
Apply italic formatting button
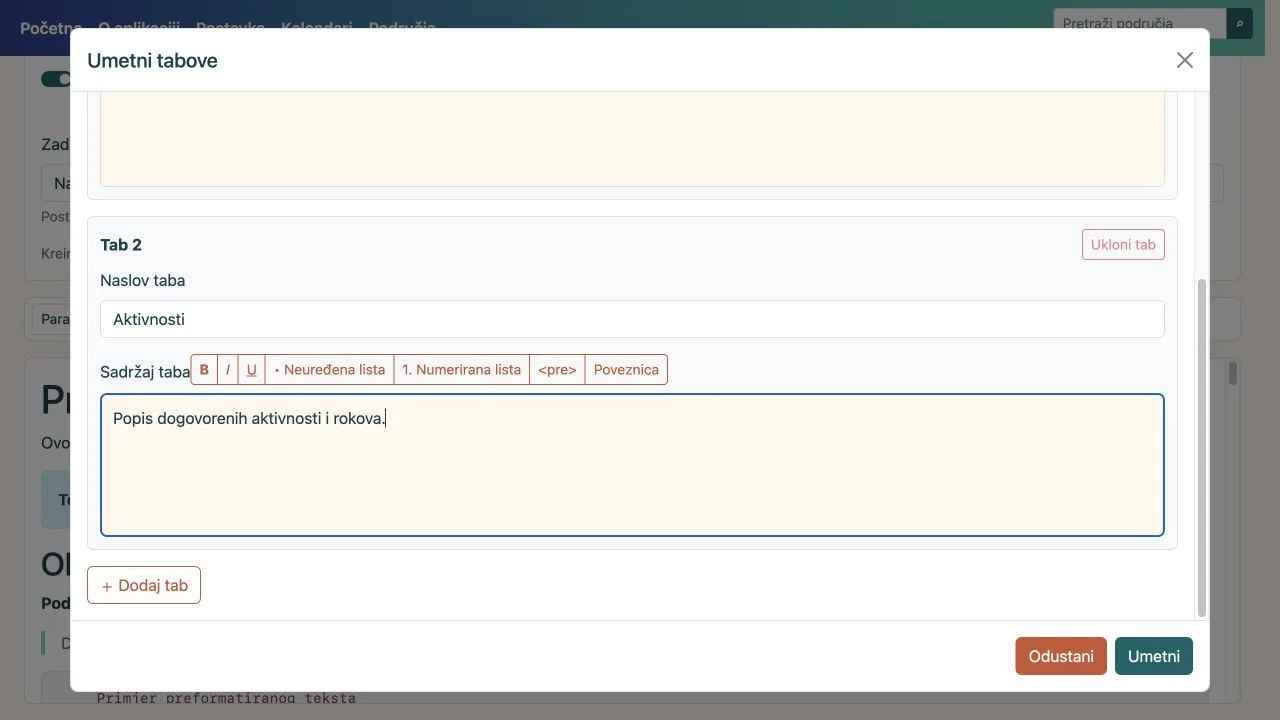(228, 370)
